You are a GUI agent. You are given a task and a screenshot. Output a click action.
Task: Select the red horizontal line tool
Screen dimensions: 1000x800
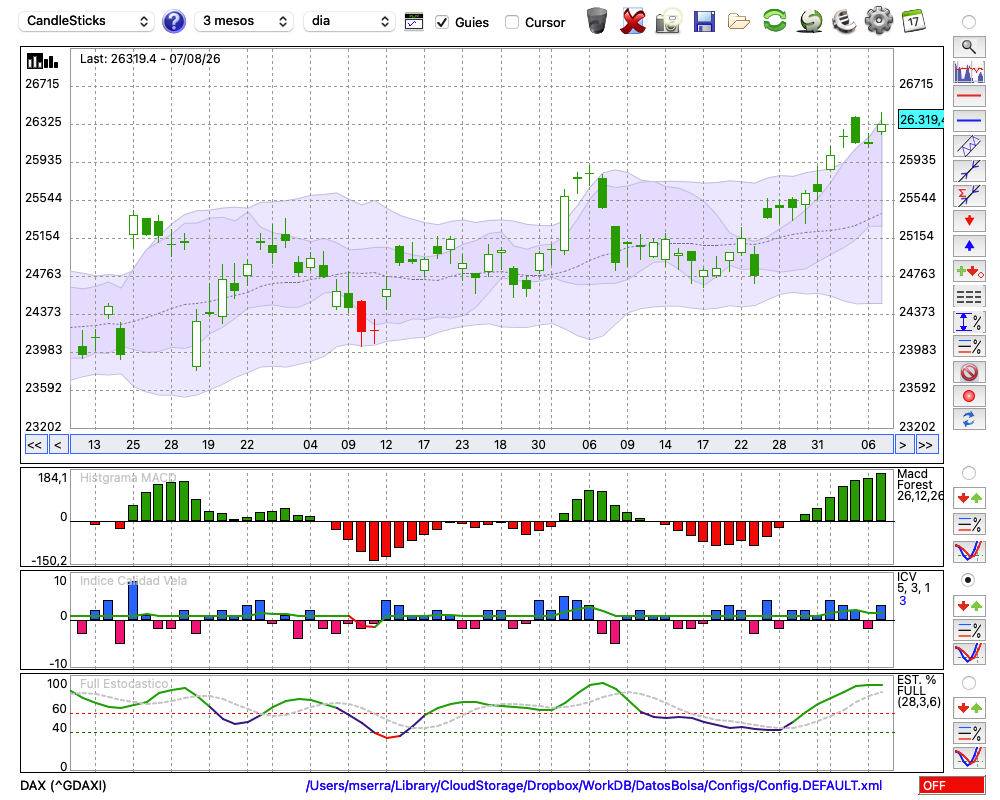pyautogui.click(x=969, y=96)
